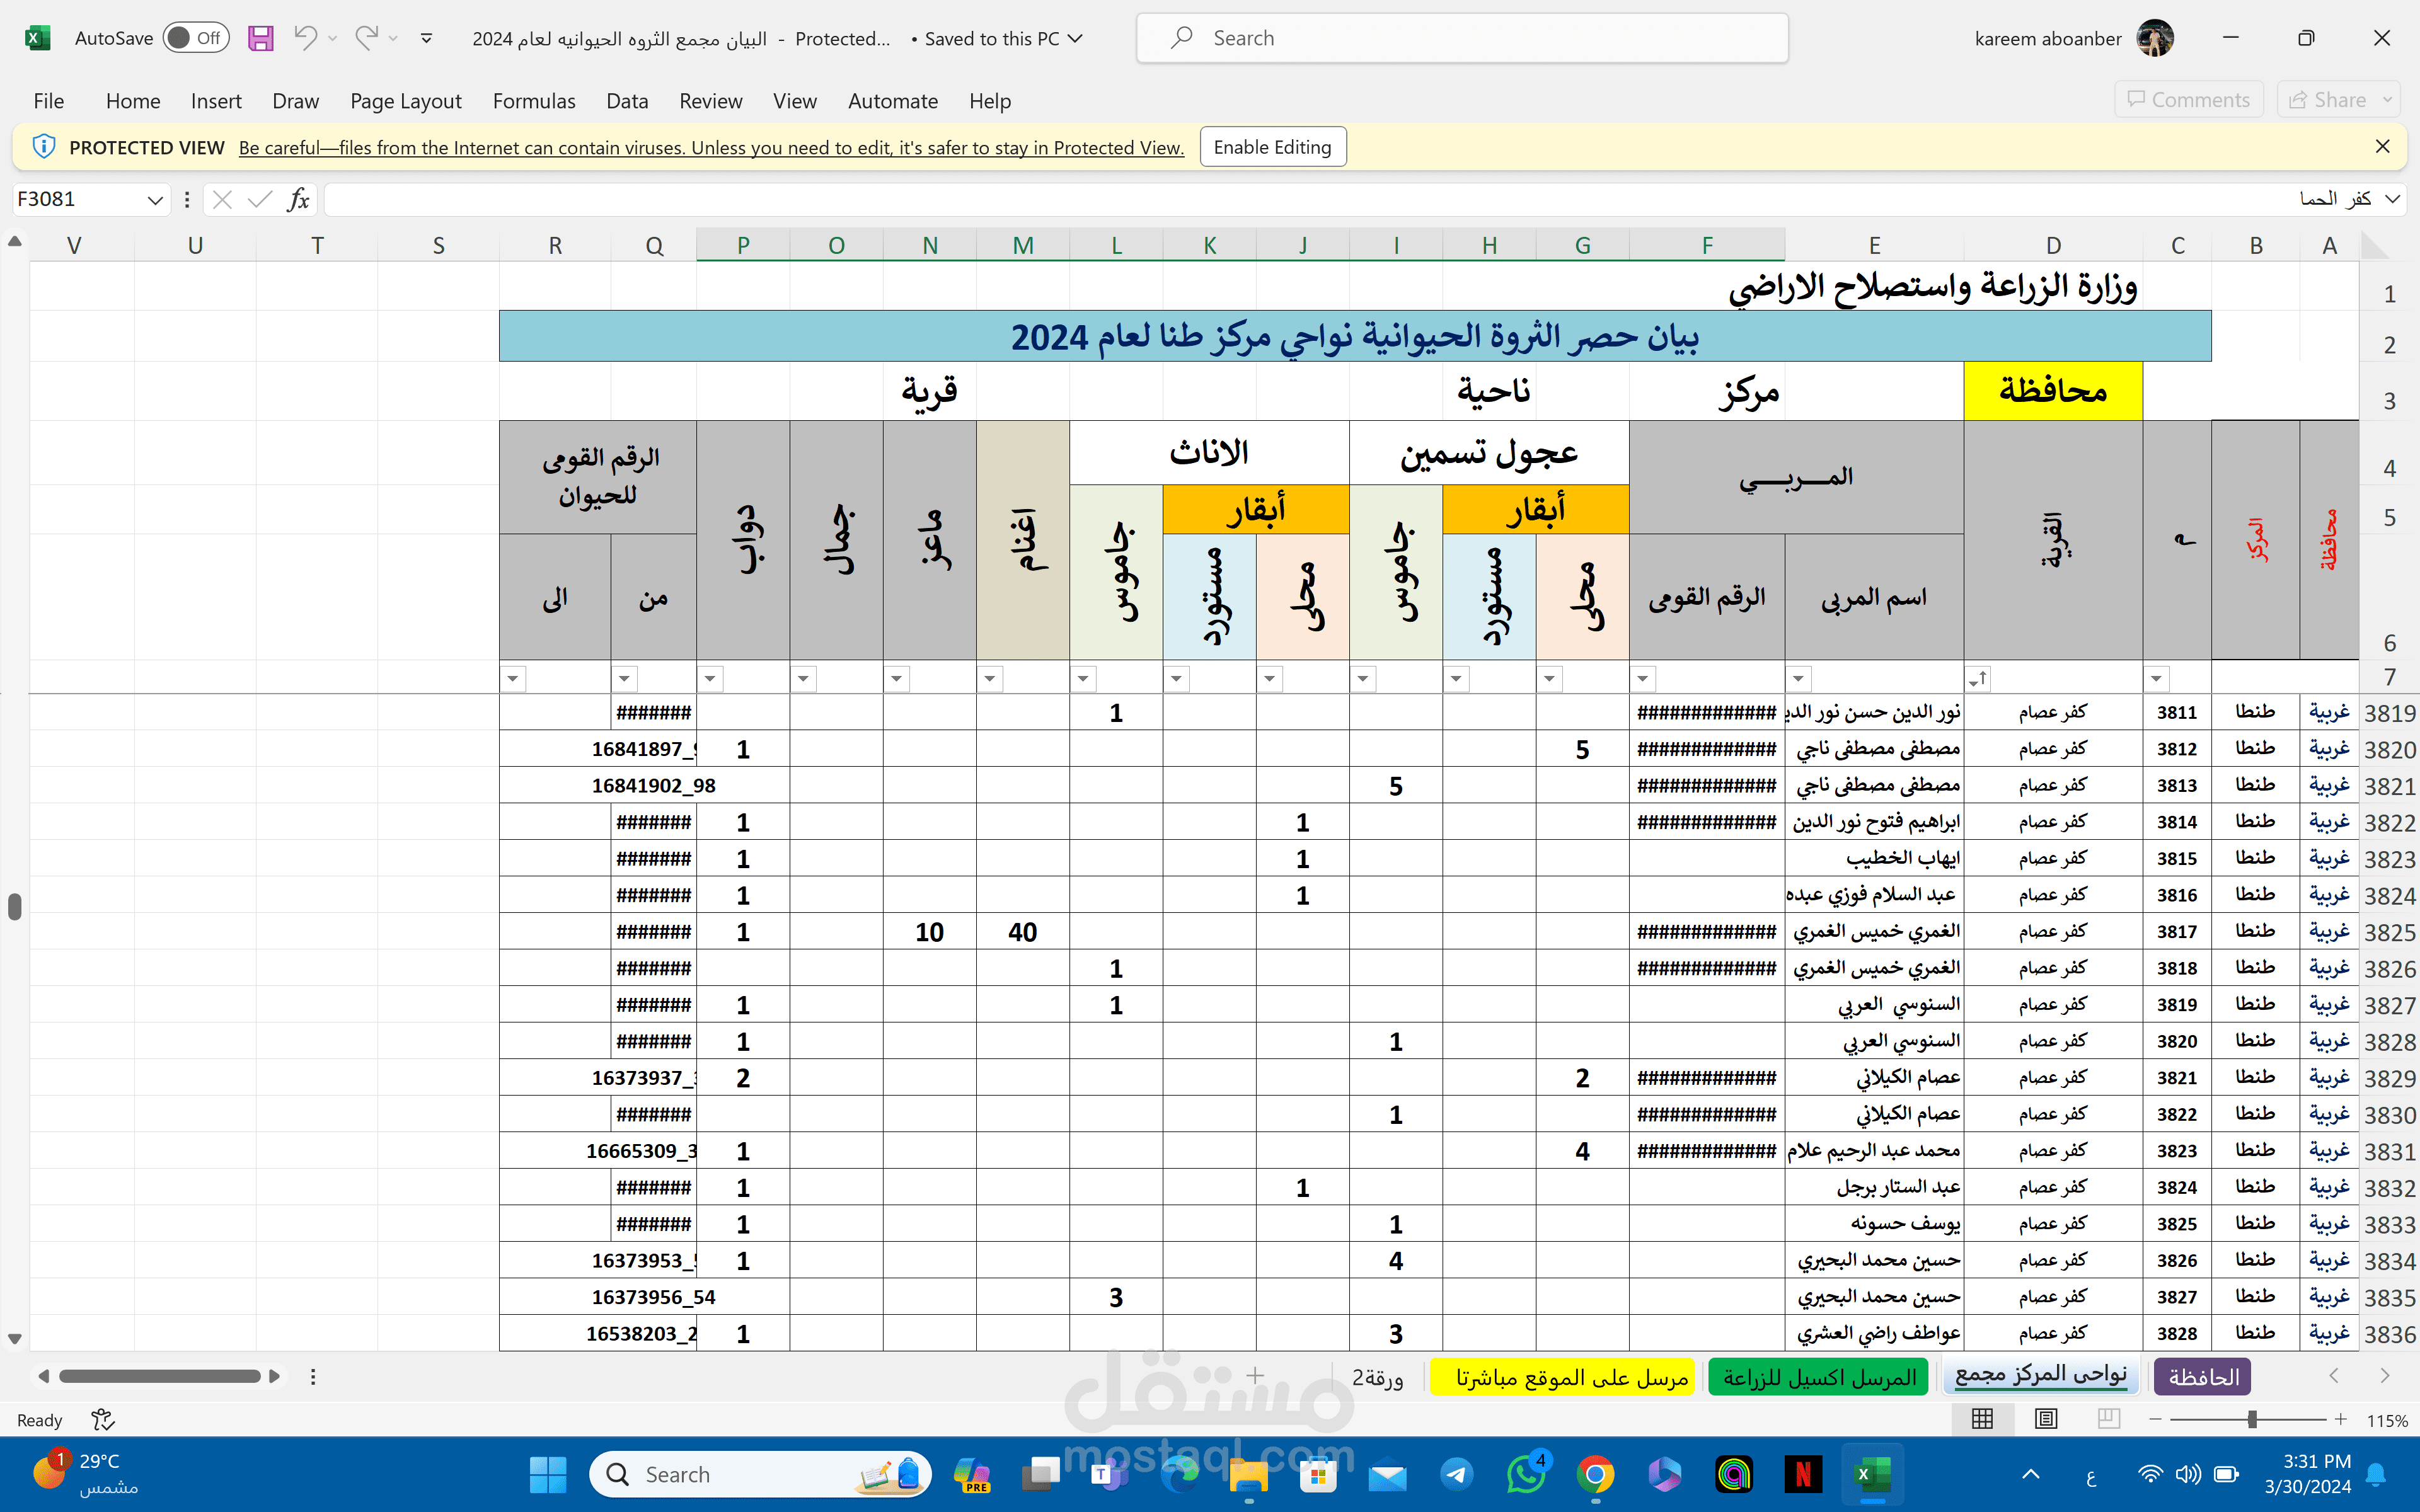The width and height of the screenshot is (2420, 1512).
Task: Click zoom in plus button
Action: [2340, 1419]
